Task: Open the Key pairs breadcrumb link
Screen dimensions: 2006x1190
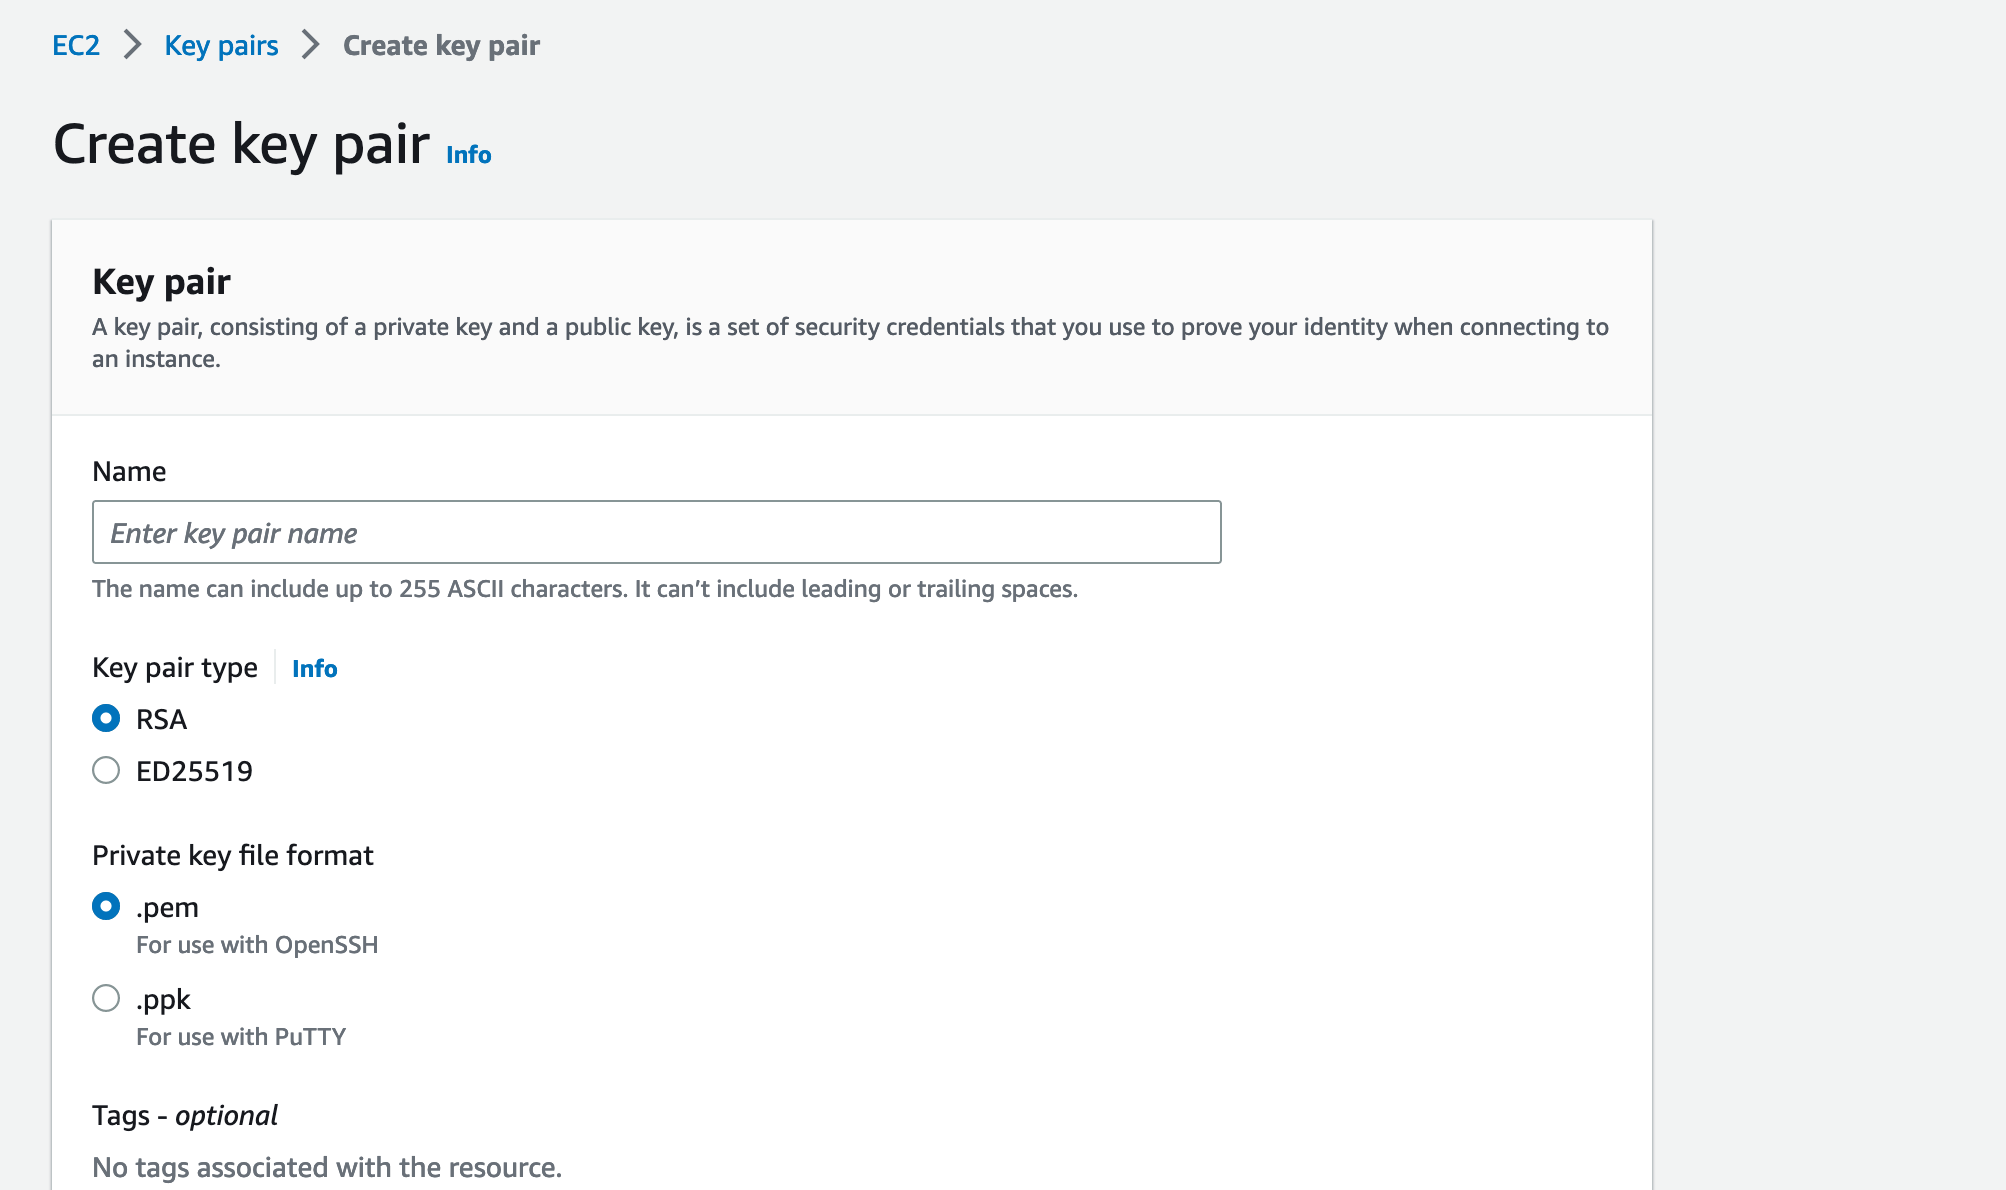Action: pos(221,46)
